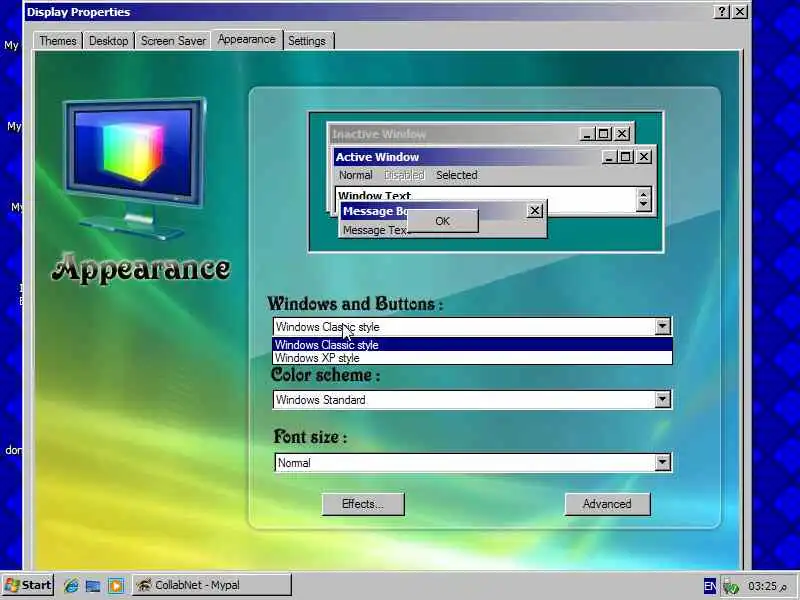
Task: Click the monitor with color cube image
Action: pos(134,166)
